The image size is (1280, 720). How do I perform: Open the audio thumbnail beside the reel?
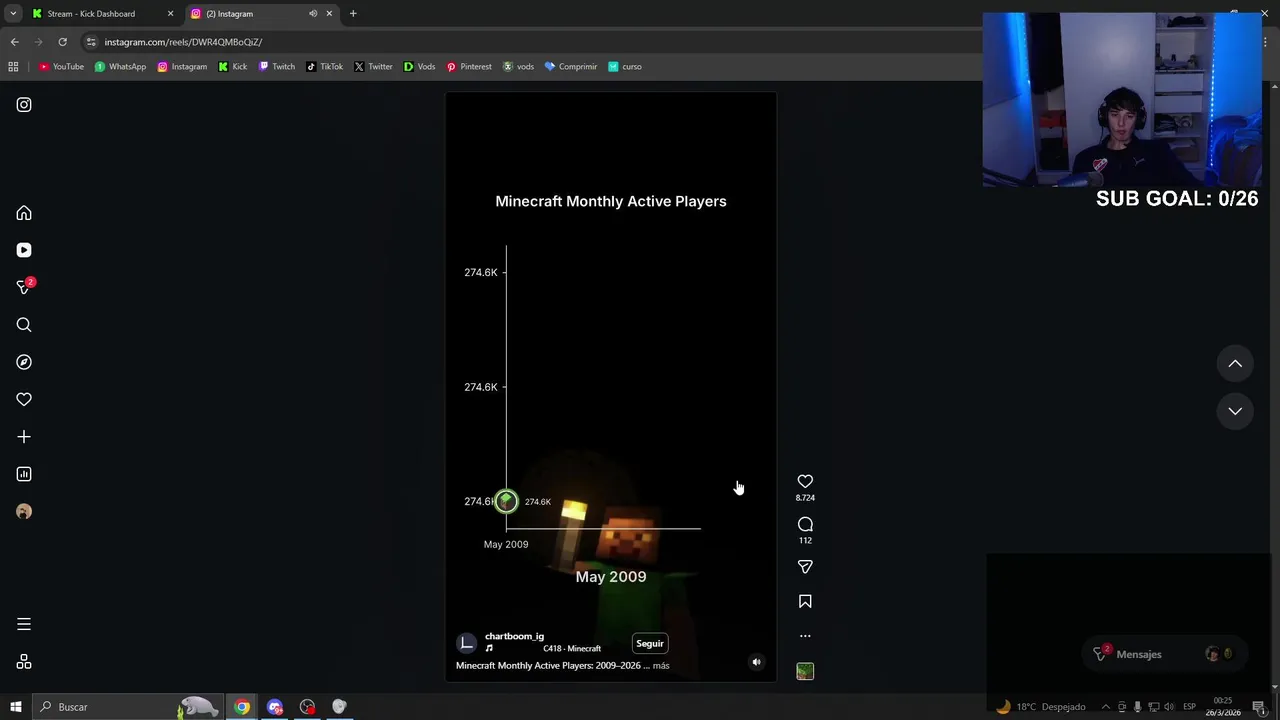tap(805, 672)
